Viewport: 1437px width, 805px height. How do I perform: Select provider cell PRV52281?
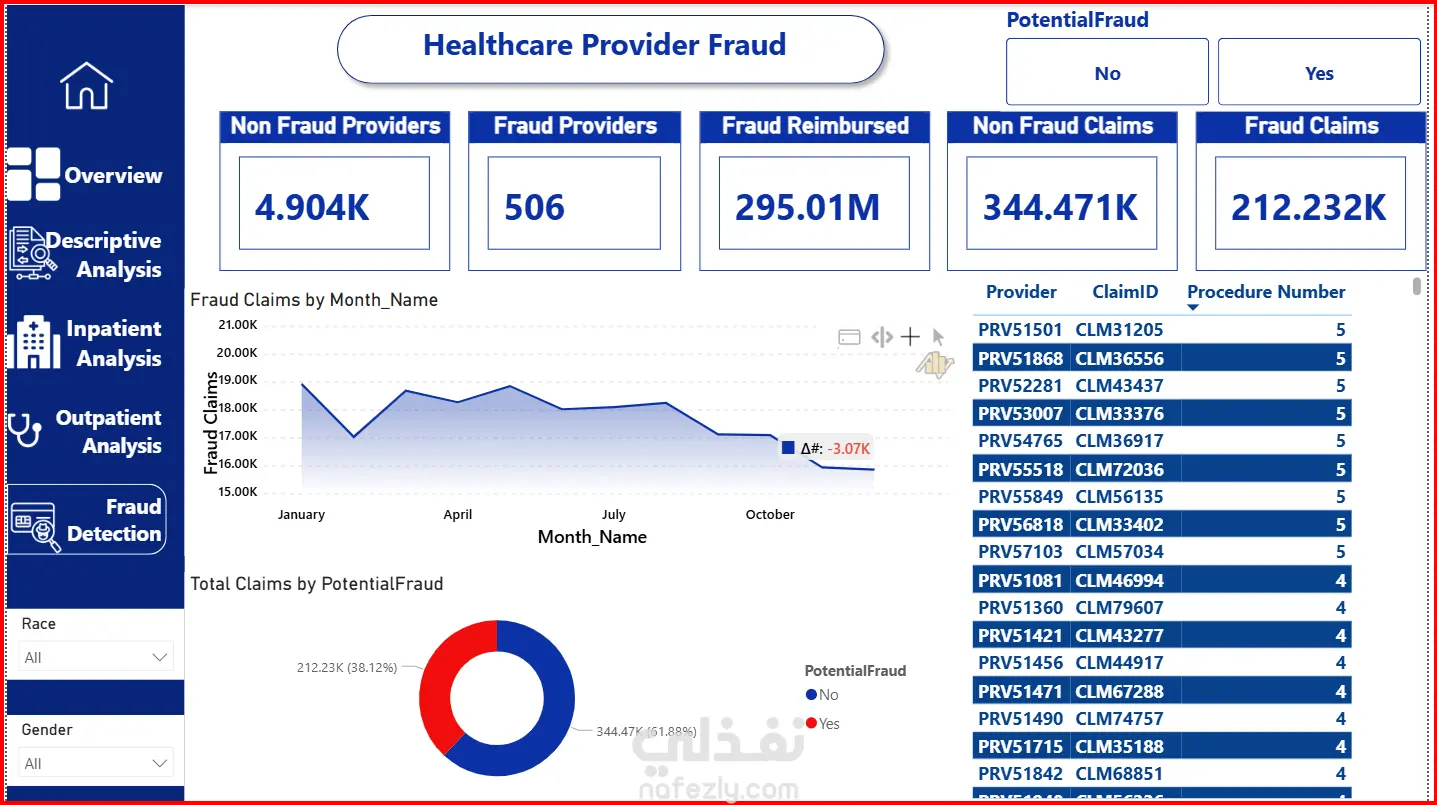(1020, 385)
